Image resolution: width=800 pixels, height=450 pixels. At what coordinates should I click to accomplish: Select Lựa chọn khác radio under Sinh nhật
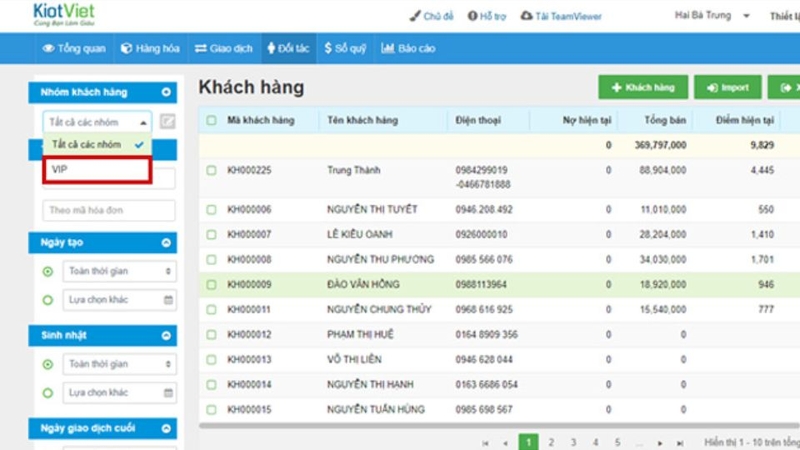(48, 393)
